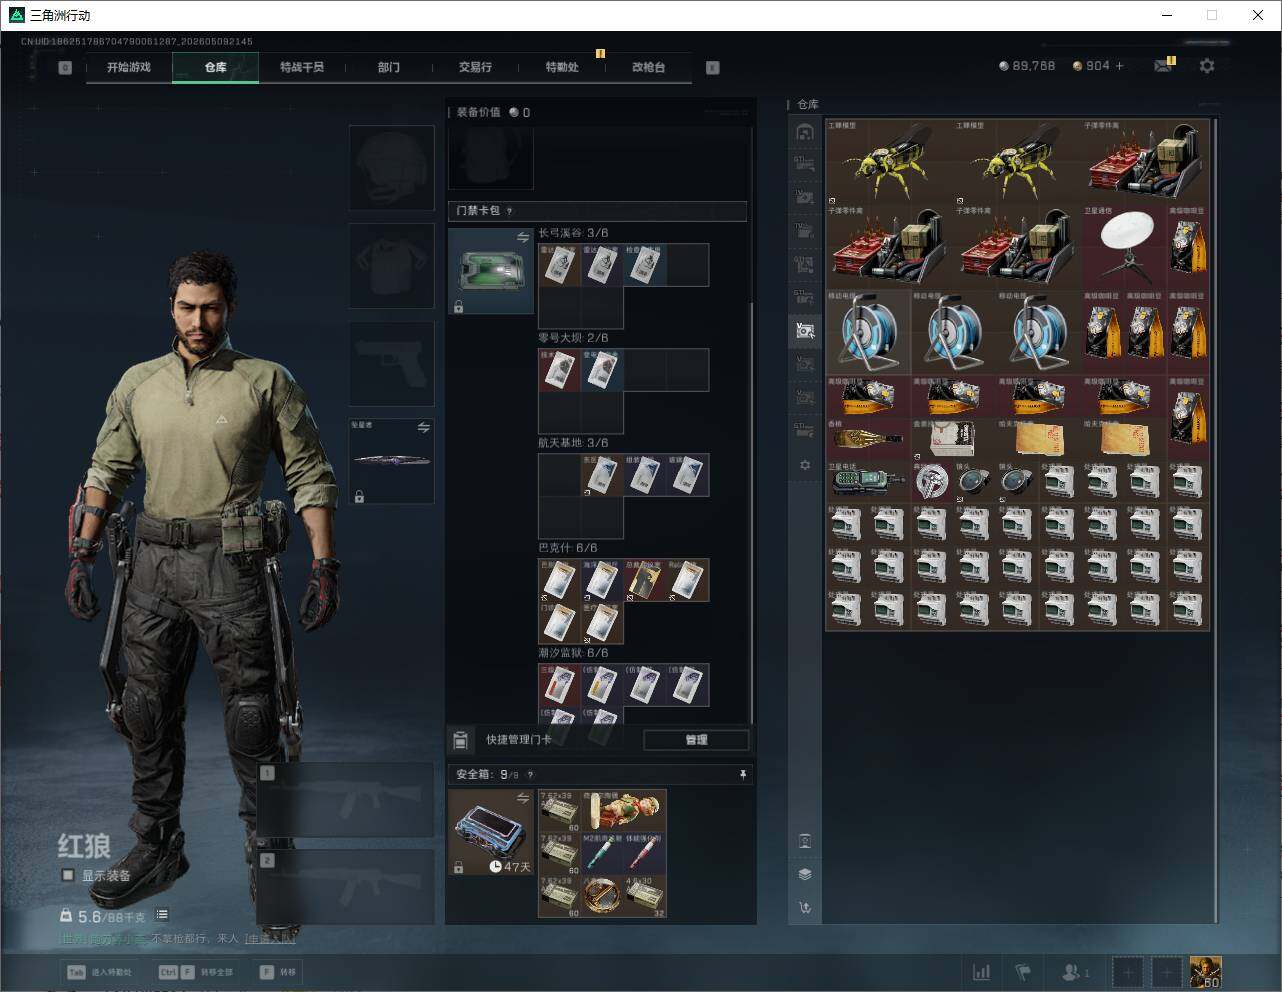Image resolution: width=1282 pixels, height=992 pixels.
Task: Click the 转移全部 Ctrl F button
Action: (x=196, y=972)
